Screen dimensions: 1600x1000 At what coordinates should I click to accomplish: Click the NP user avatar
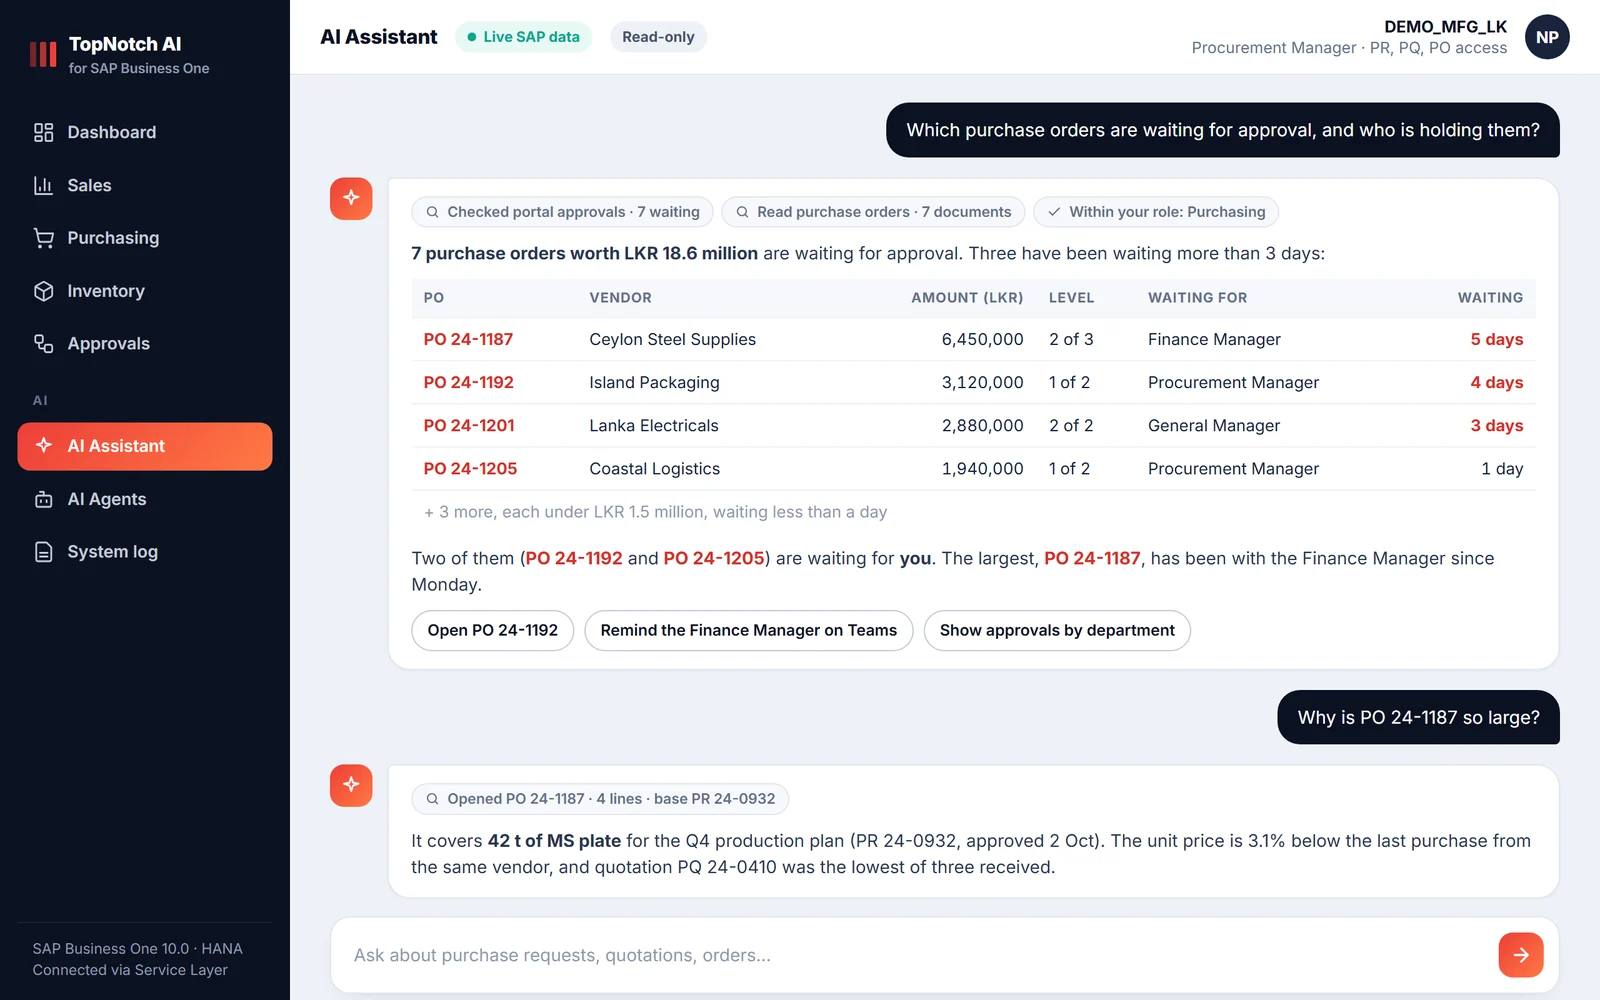(x=1547, y=37)
